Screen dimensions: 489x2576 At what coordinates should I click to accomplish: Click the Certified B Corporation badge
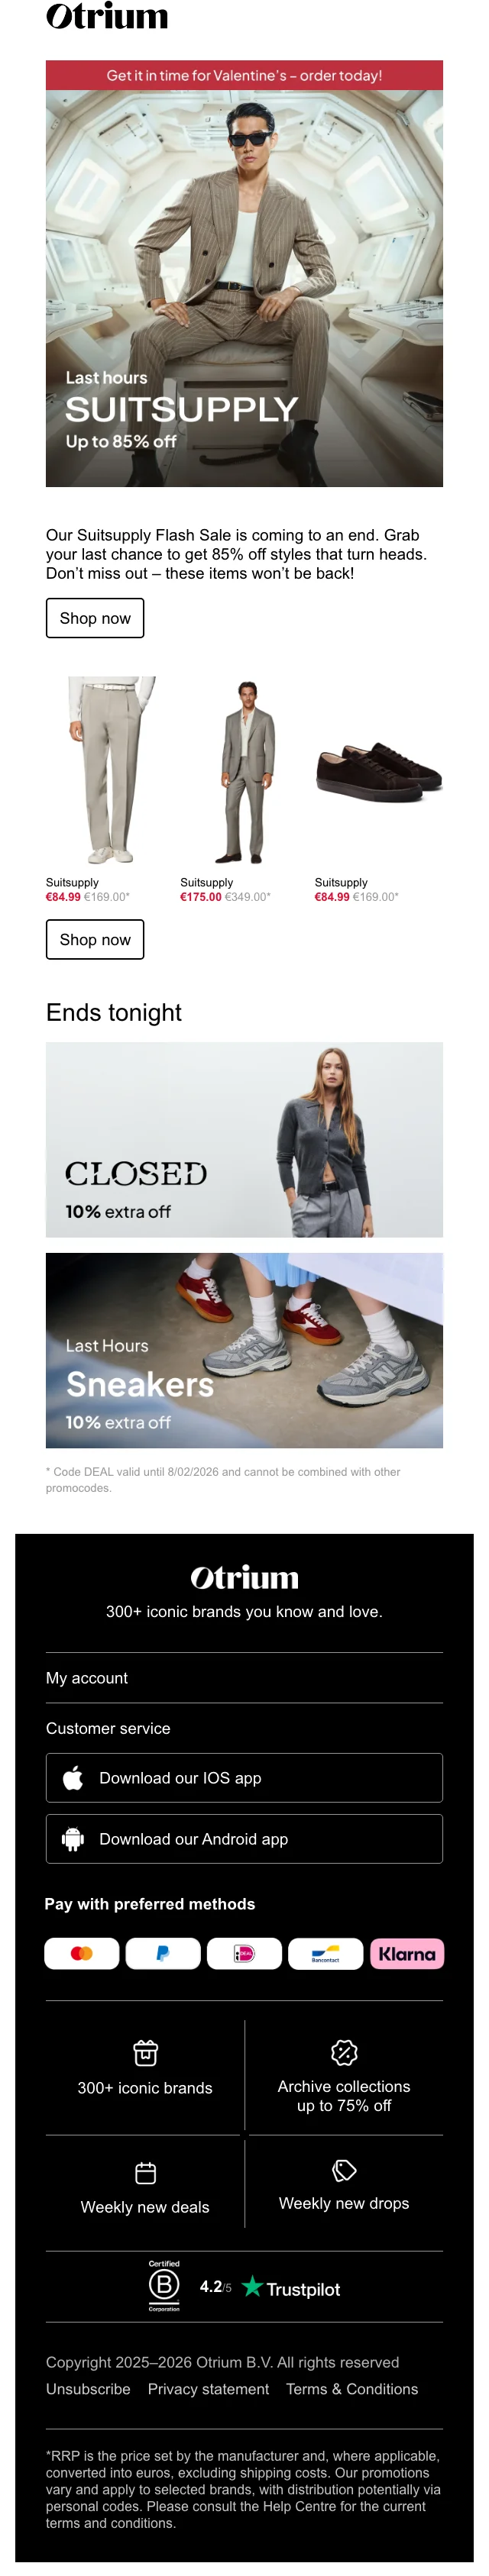pyautogui.click(x=164, y=2285)
